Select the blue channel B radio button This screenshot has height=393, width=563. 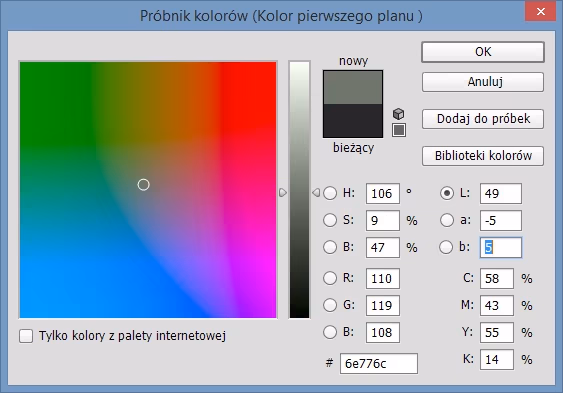330,332
